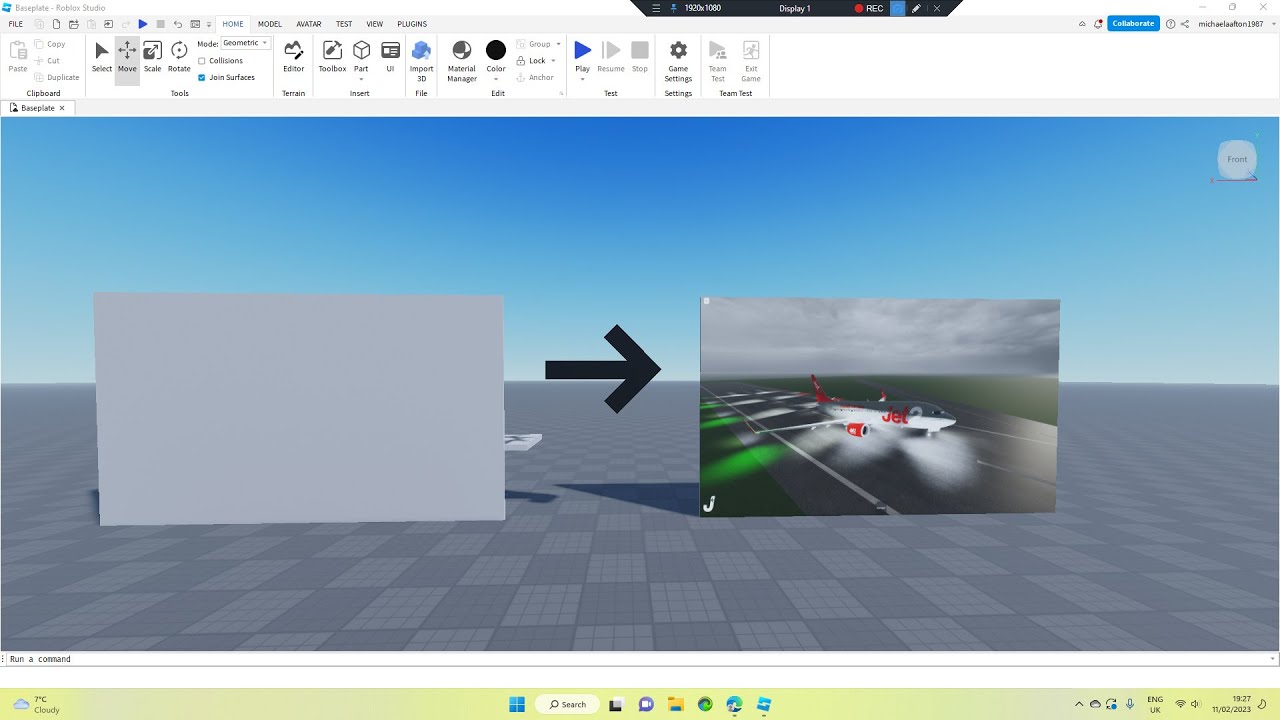
Task: Click the quick-access blue play icon
Action: click(x=143, y=24)
